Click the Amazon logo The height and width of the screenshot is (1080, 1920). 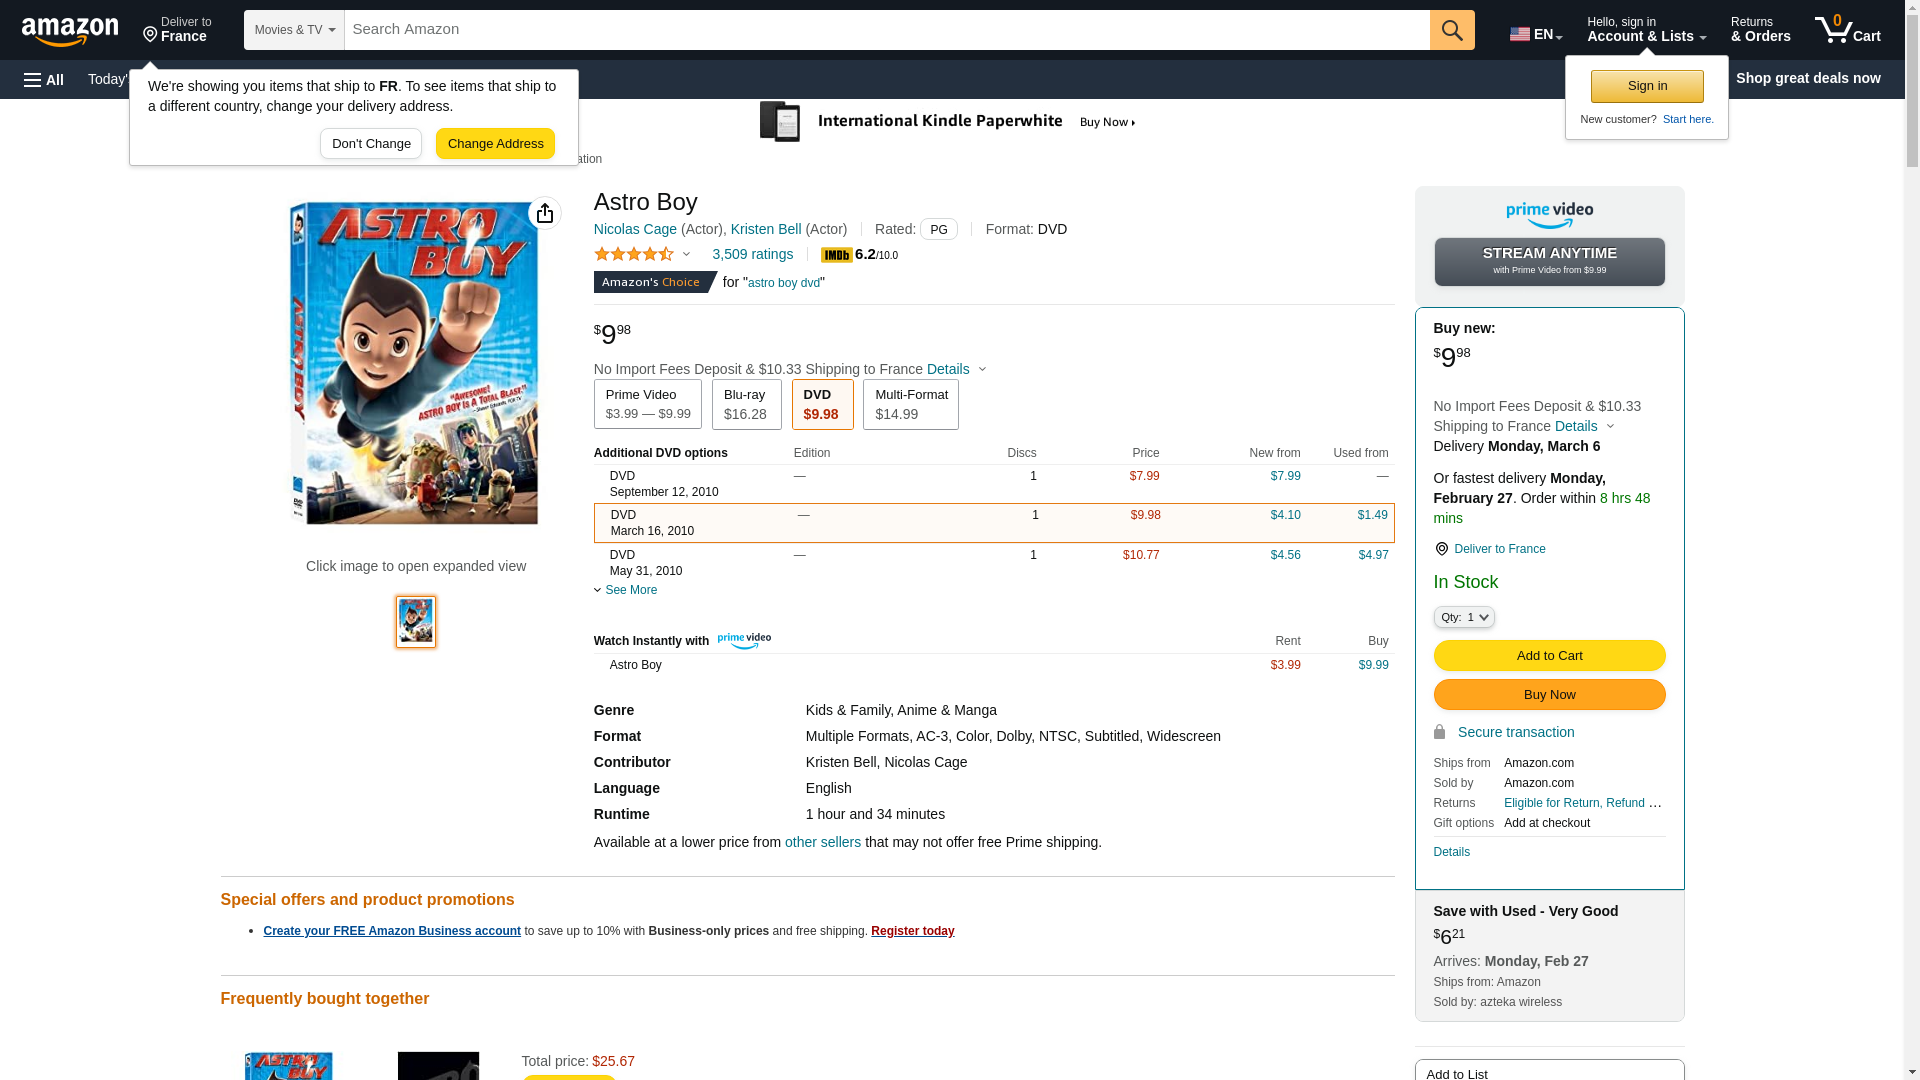click(70, 31)
